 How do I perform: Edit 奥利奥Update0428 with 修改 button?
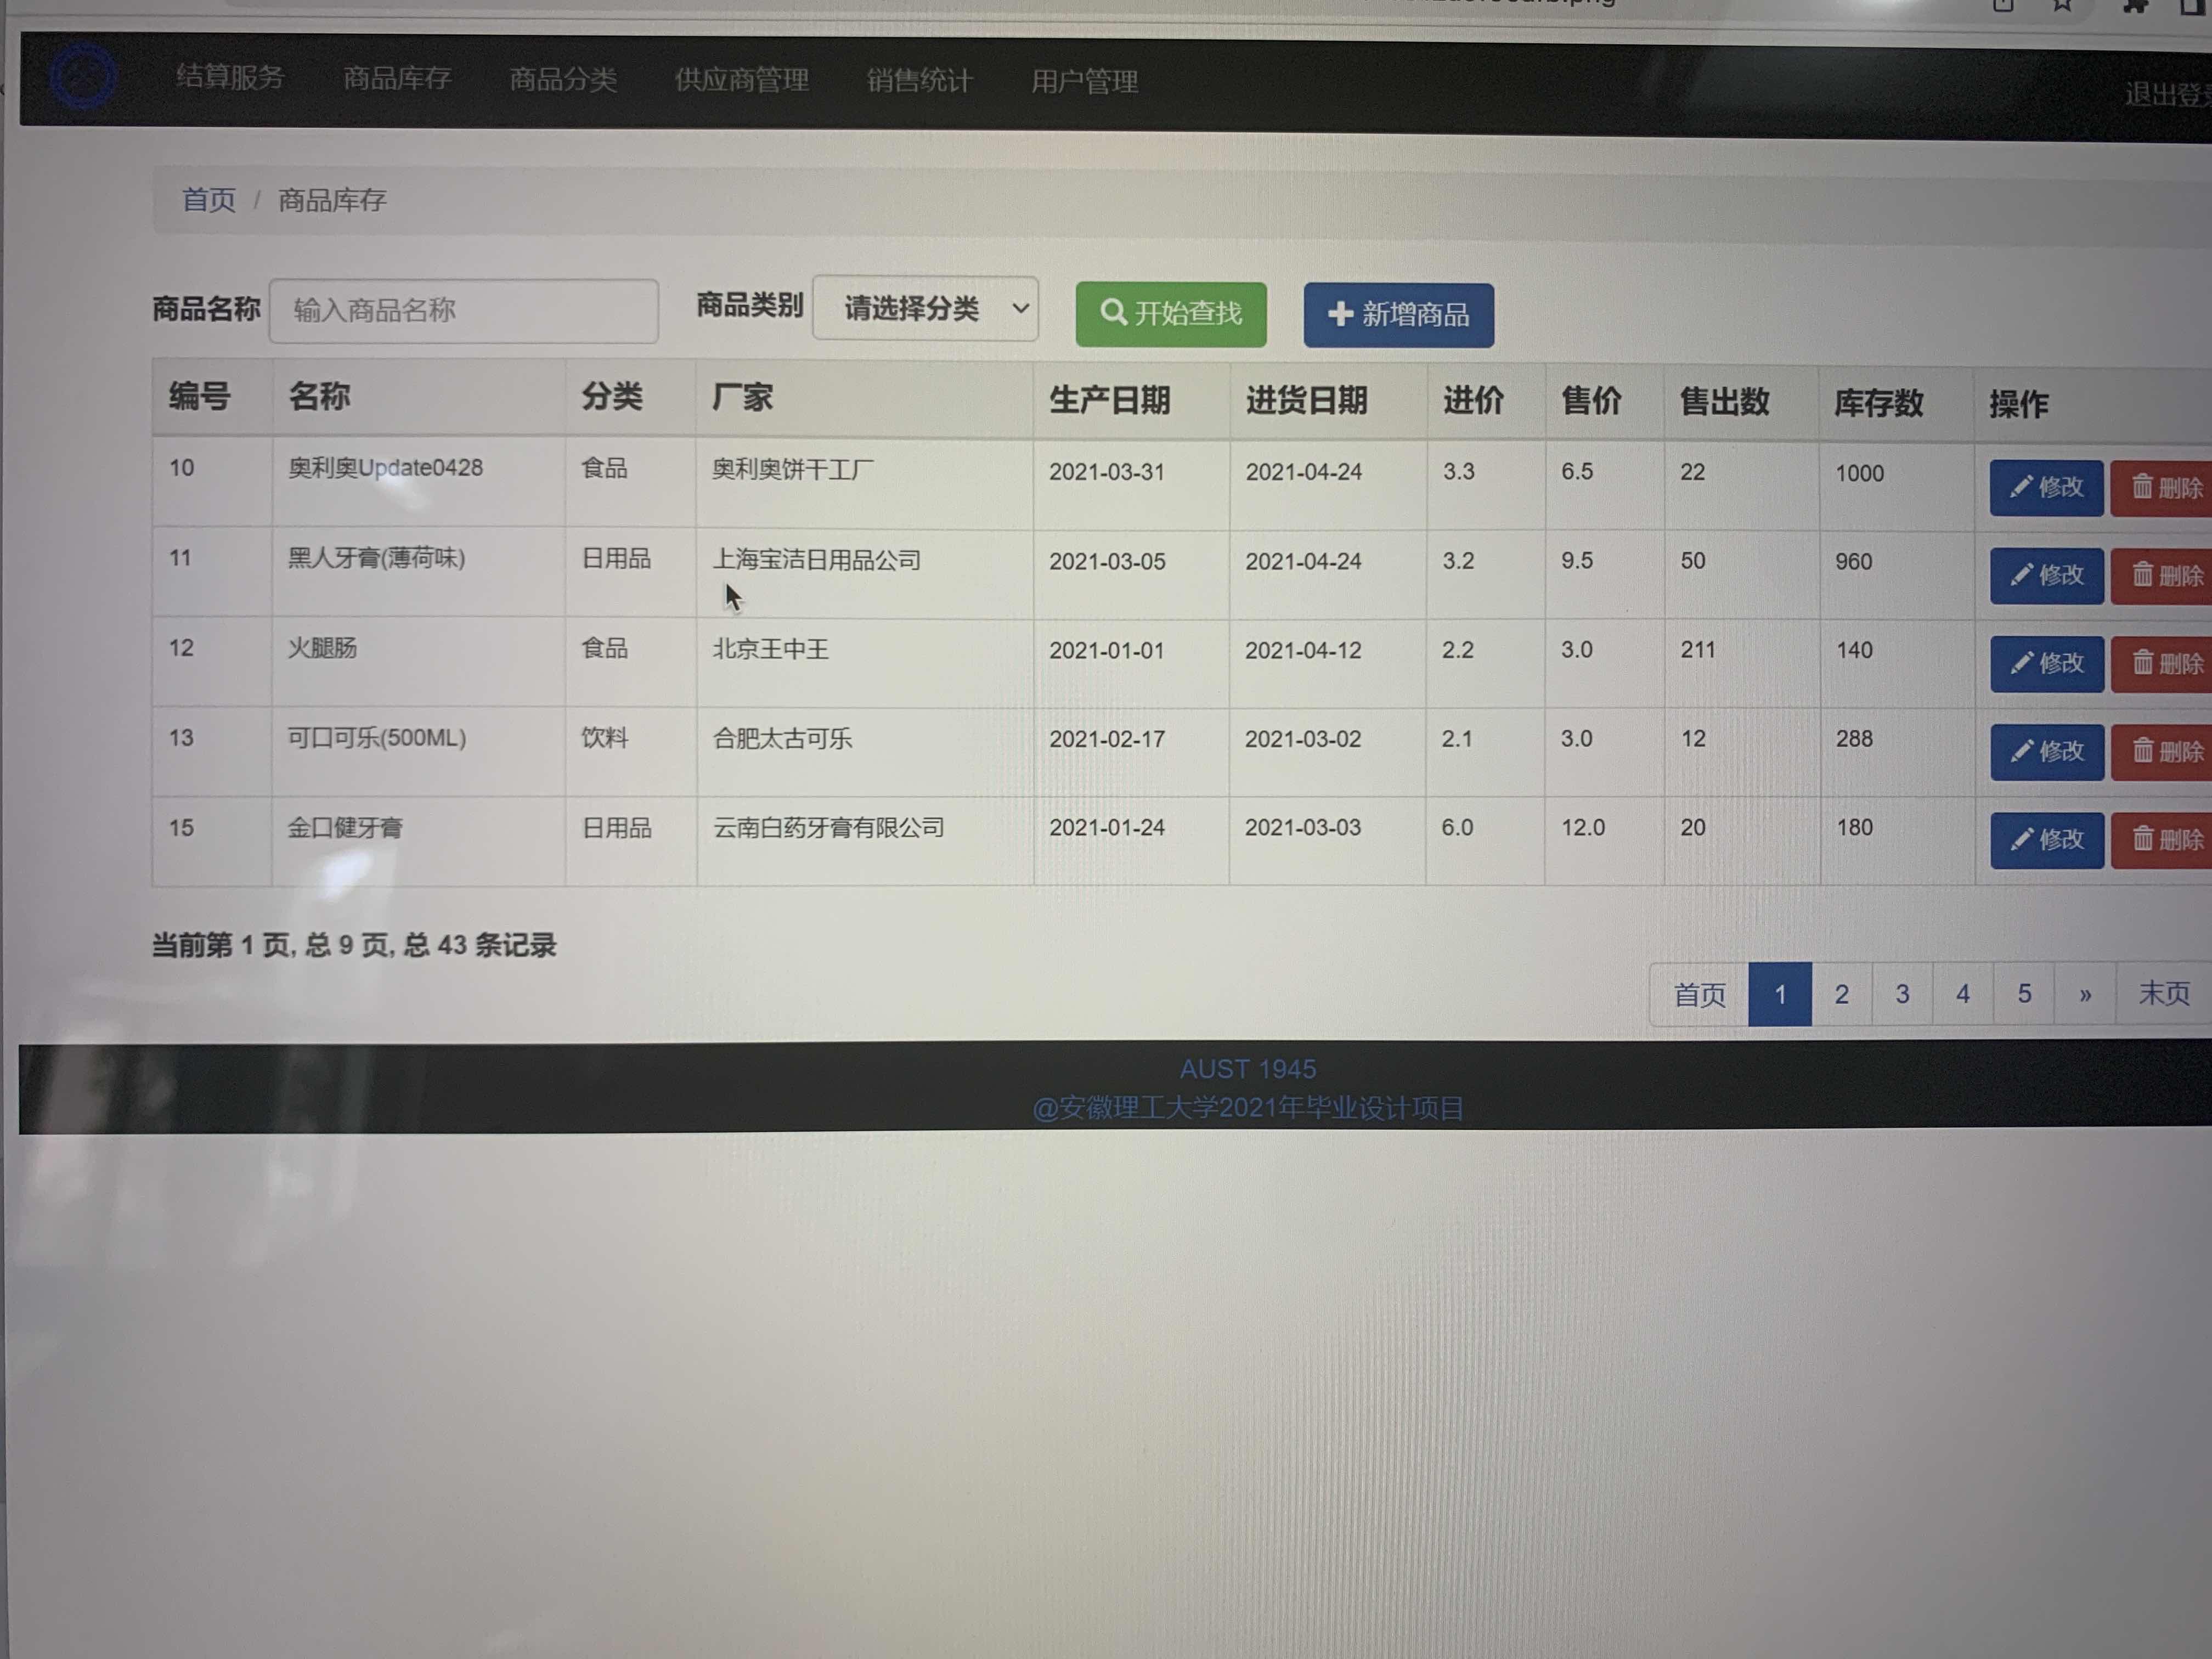tap(2046, 488)
